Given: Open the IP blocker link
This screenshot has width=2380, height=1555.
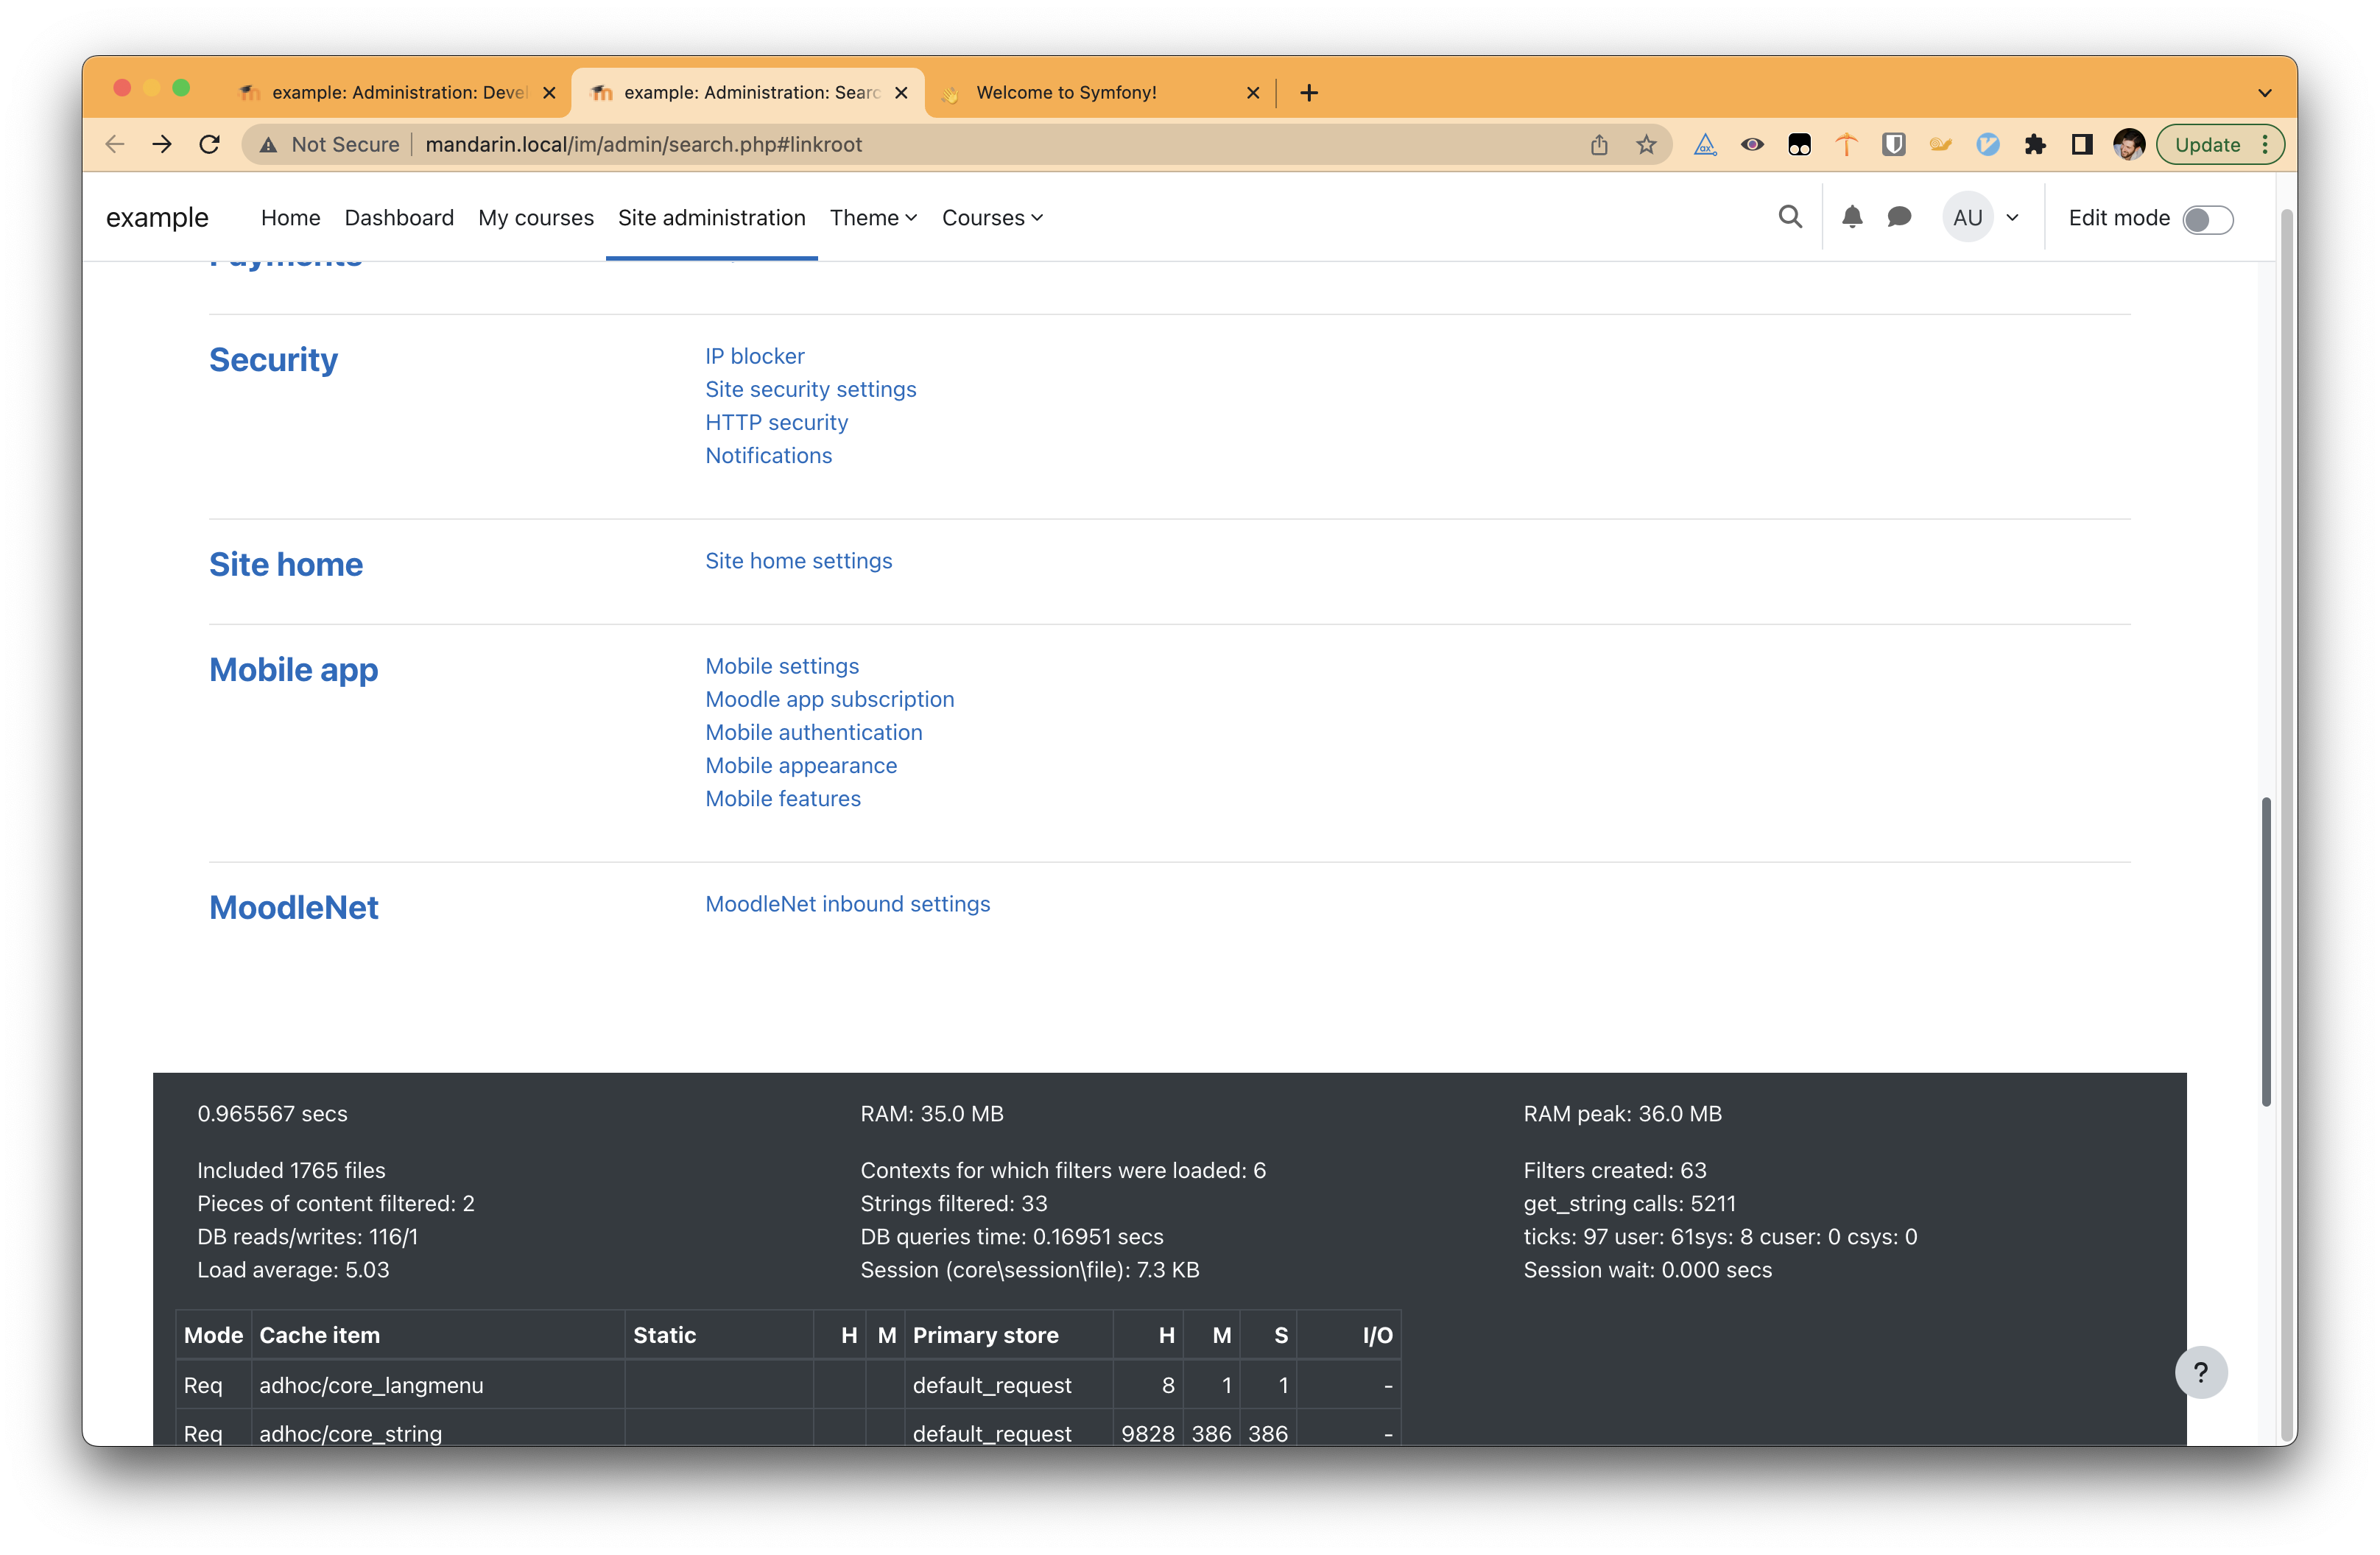Looking at the screenshot, I should [754, 356].
